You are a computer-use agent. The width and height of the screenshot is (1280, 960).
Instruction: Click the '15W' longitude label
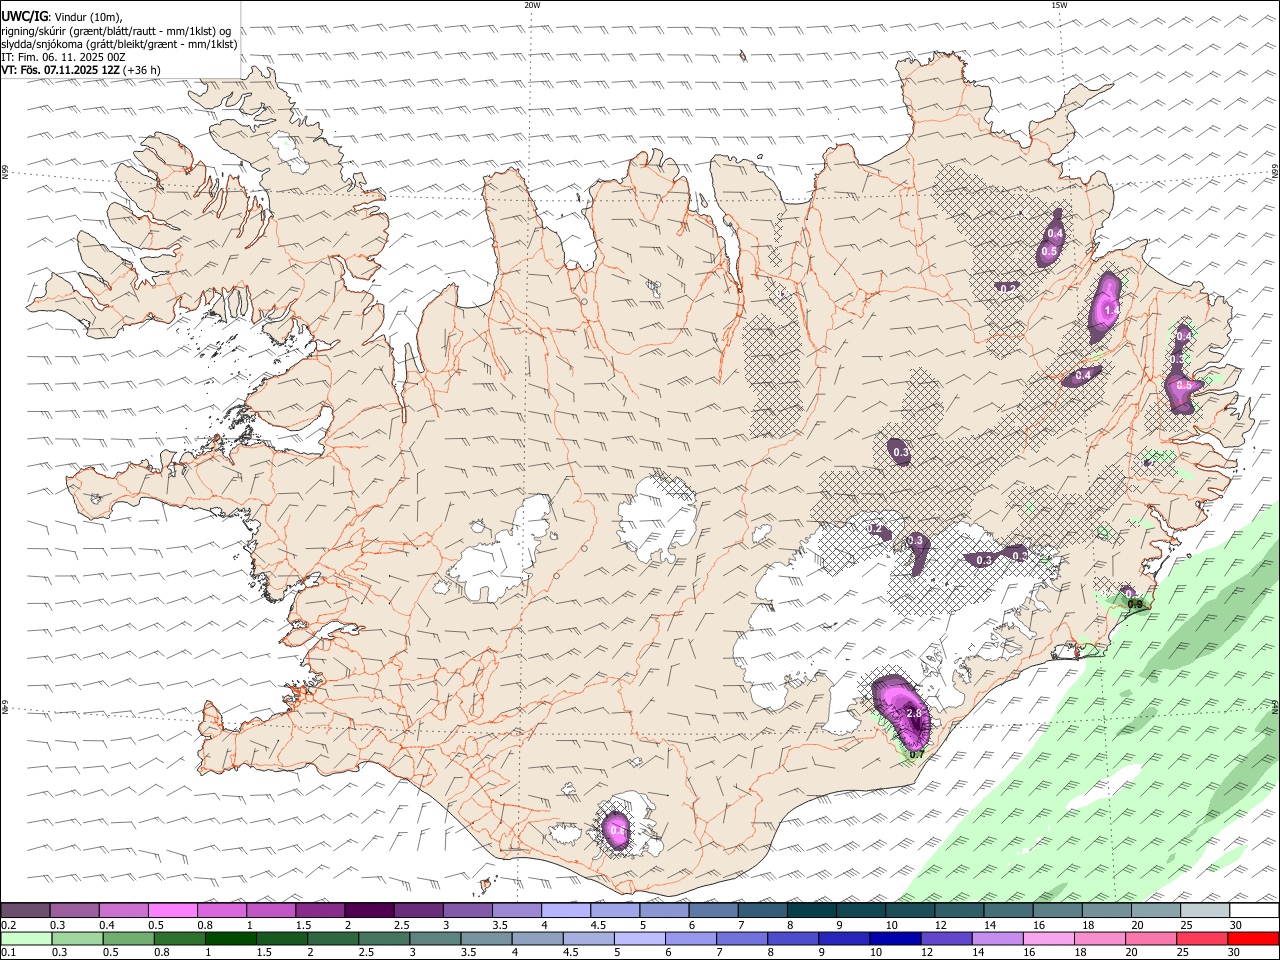coord(1059,5)
